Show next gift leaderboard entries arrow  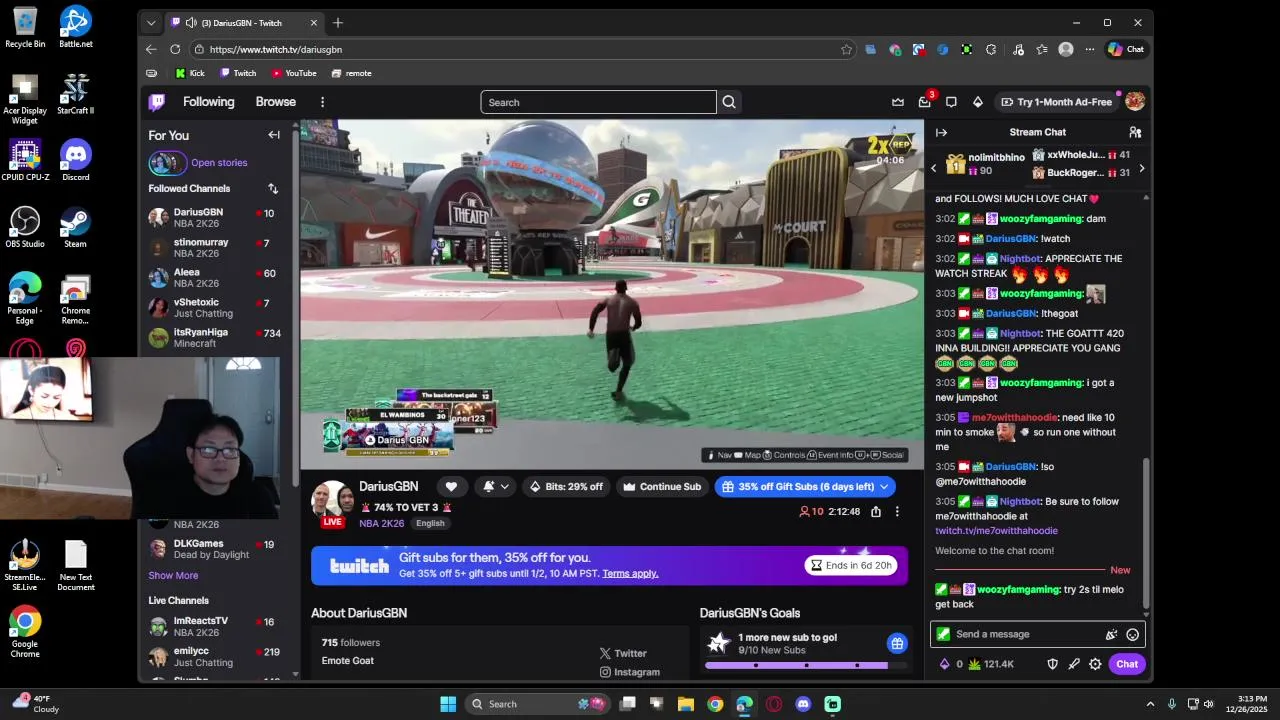pos(1142,169)
